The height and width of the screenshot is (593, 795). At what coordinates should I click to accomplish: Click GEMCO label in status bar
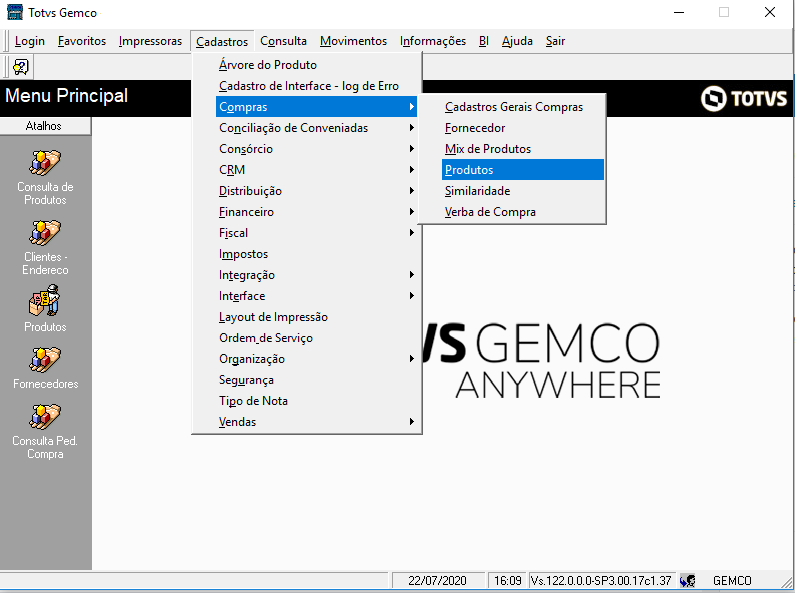[x=732, y=580]
